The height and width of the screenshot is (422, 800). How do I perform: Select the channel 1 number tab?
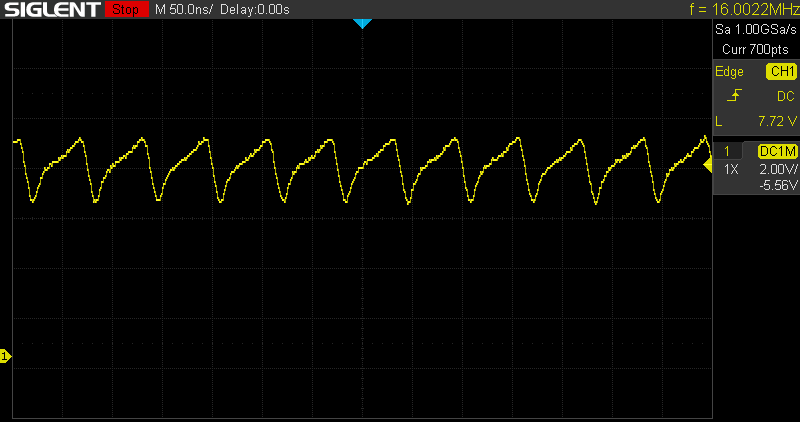727,151
